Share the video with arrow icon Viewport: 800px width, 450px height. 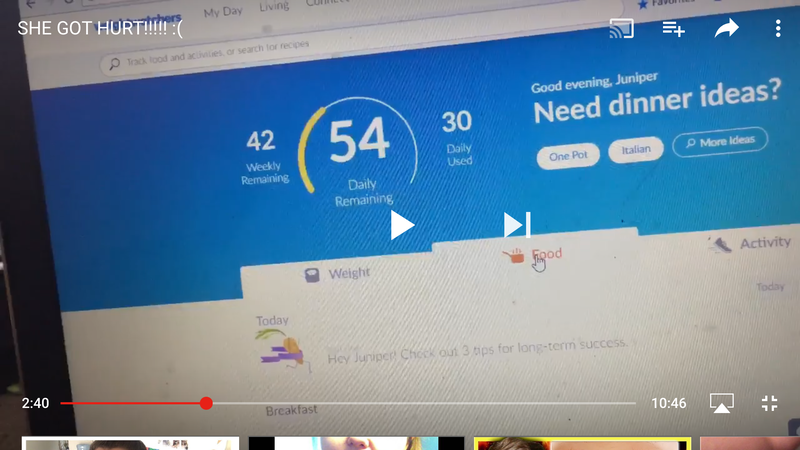click(727, 28)
